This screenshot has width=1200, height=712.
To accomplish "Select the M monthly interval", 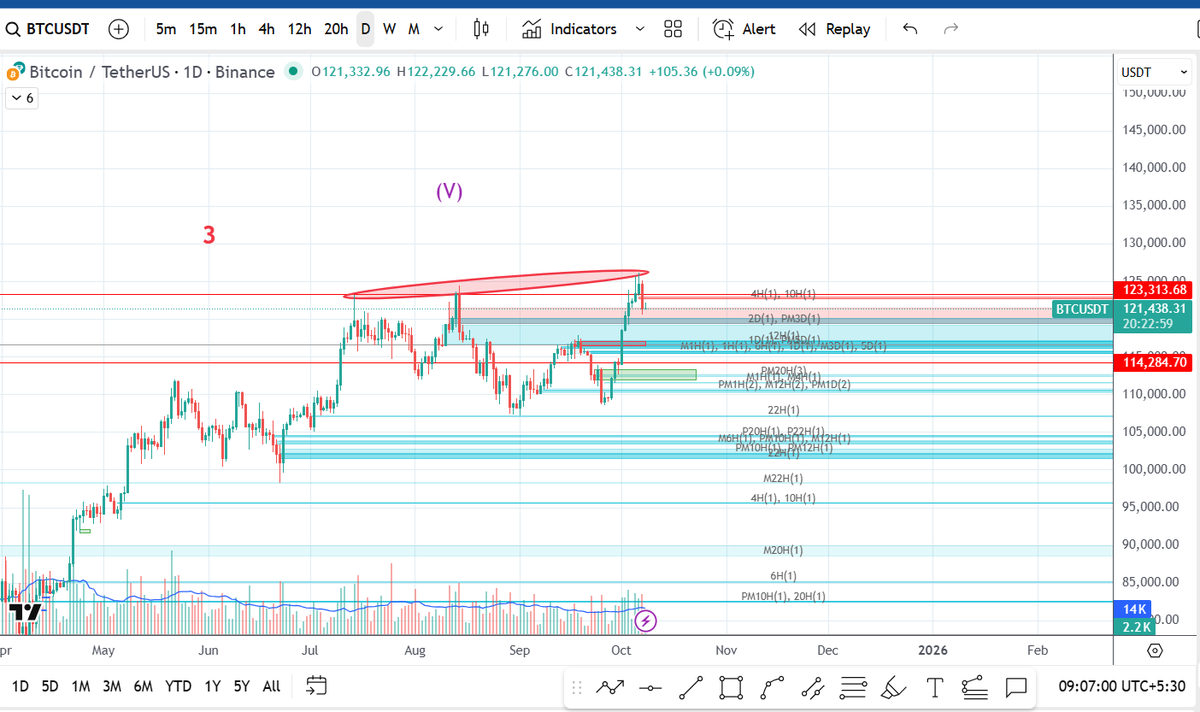I will (413, 29).
